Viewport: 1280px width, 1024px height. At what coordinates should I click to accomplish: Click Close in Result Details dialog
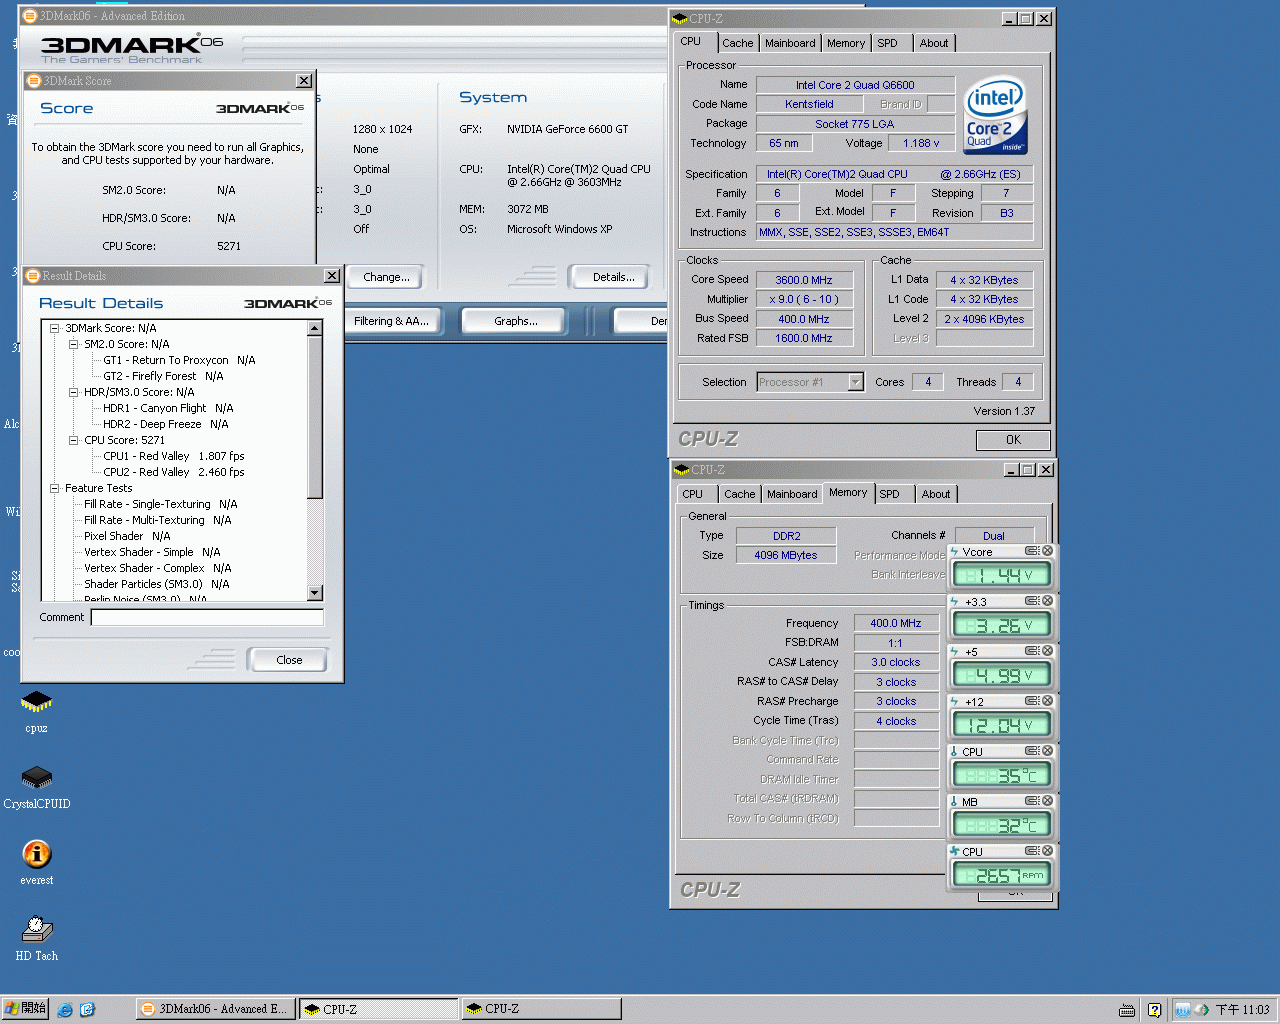(x=289, y=660)
